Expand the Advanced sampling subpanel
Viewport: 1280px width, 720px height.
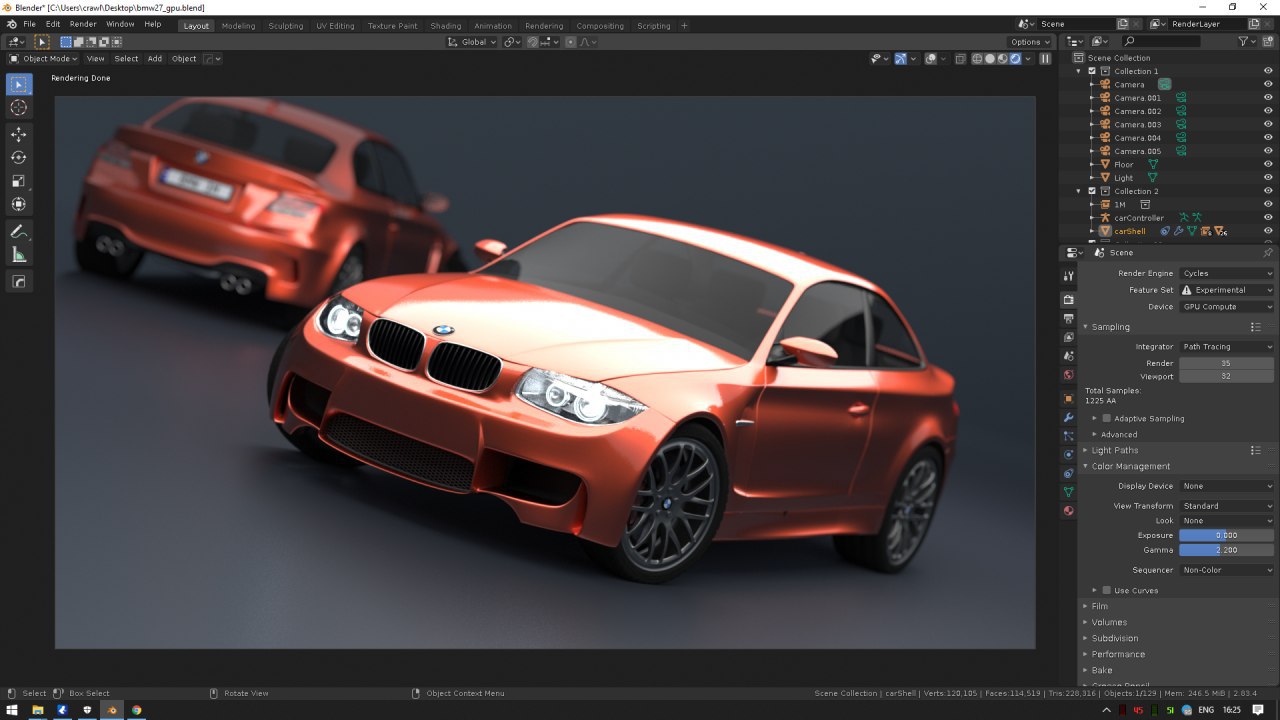(x=1119, y=434)
